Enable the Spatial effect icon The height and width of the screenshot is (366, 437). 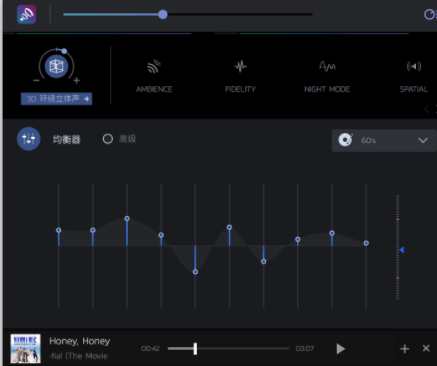tap(414, 66)
